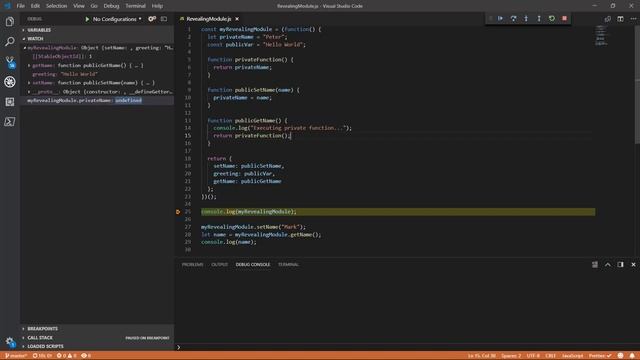Open the Manage gear icon in the activity bar
The width and height of the screenshot is (640, 360).
(10, 342)
